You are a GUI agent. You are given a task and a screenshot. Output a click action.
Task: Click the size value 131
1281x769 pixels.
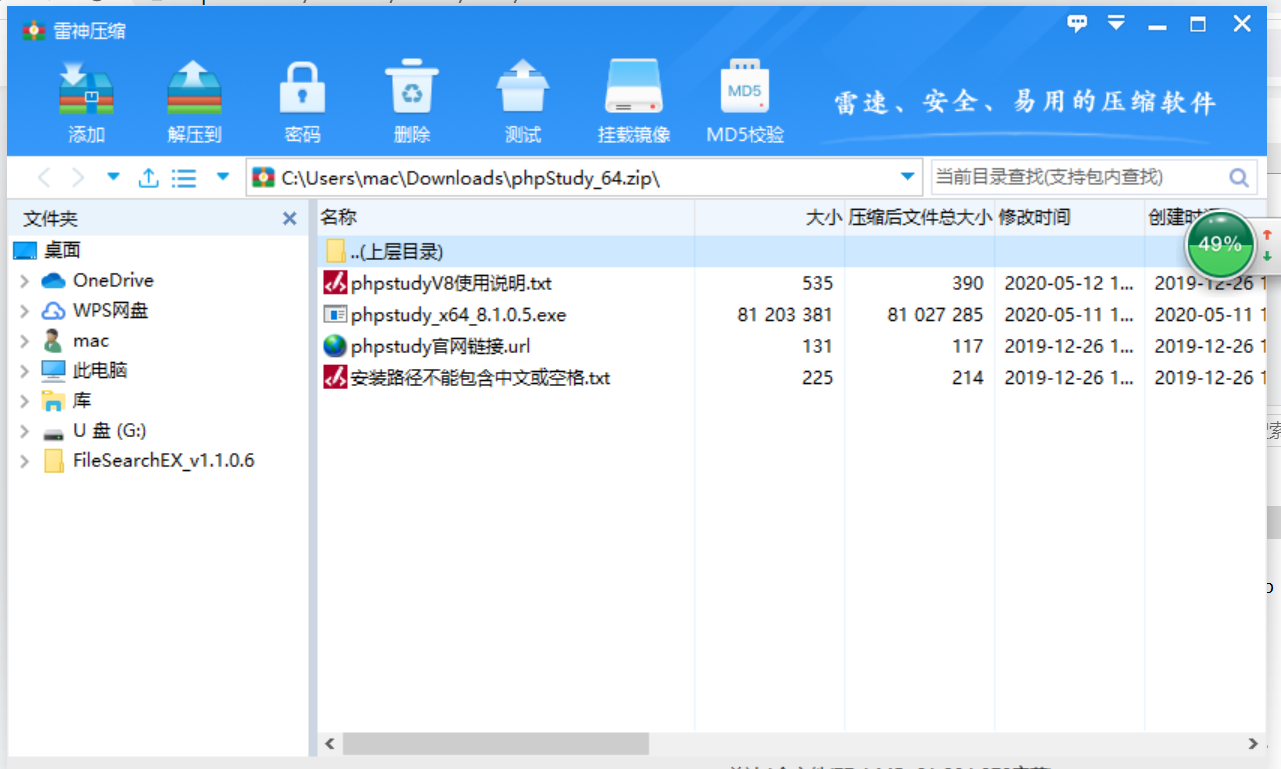(x=817, y=346)
